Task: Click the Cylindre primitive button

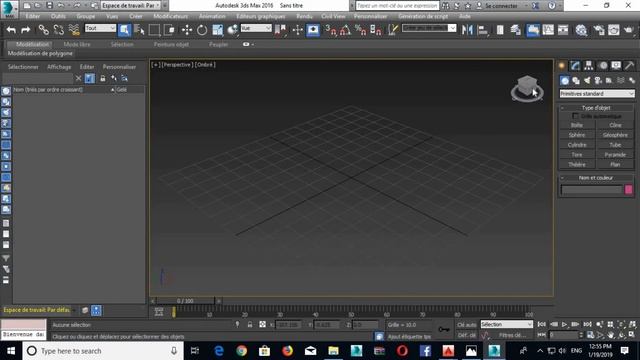Action: (x=577, y=145)
